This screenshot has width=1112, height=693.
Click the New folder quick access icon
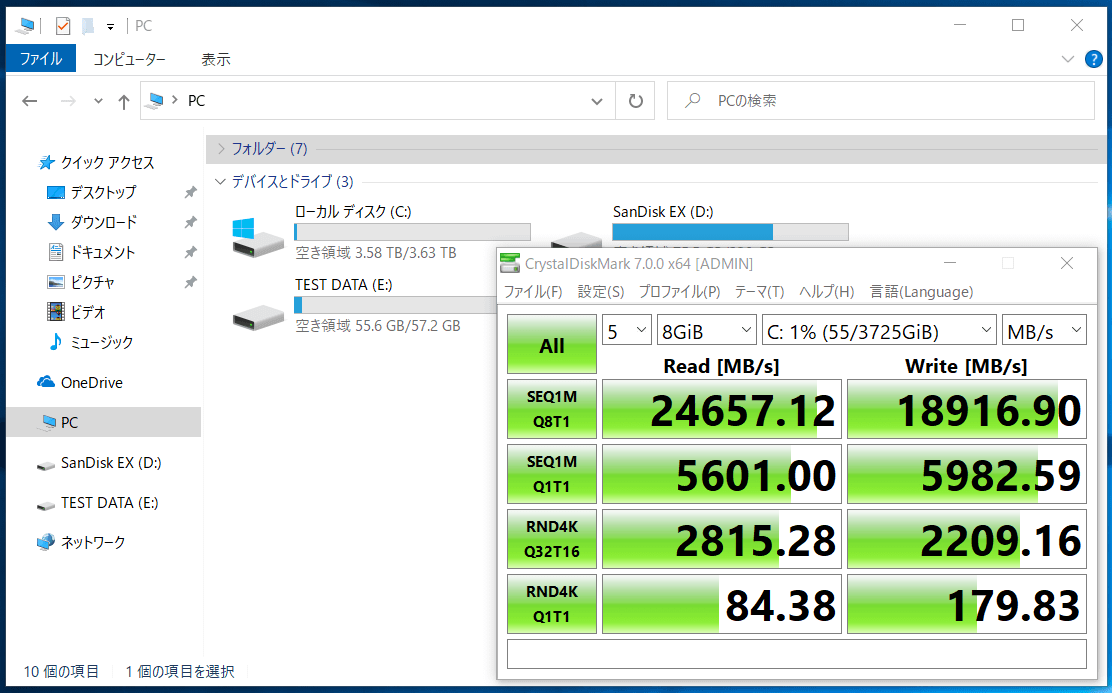pos(88,26)
